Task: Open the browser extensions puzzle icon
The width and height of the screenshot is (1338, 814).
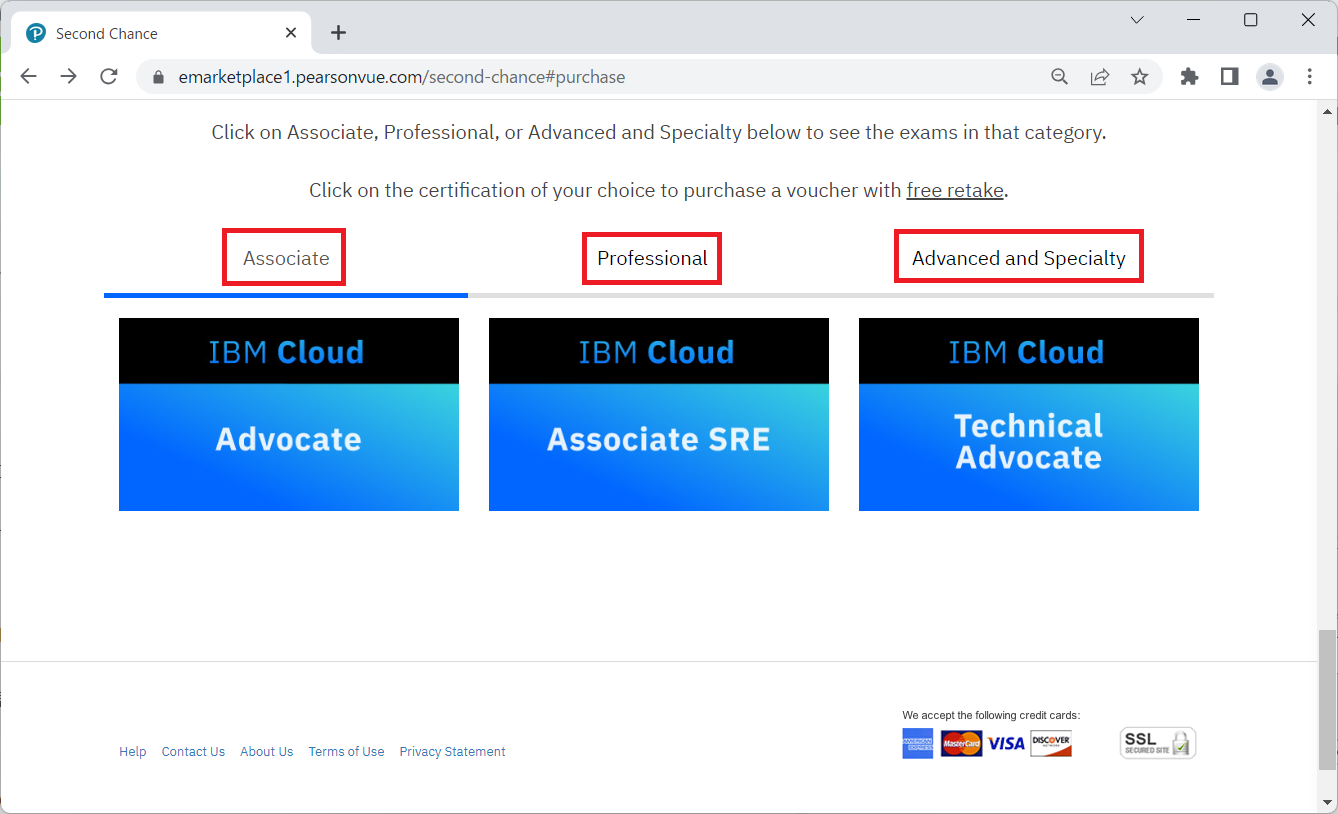Action: pos(1189,76)
